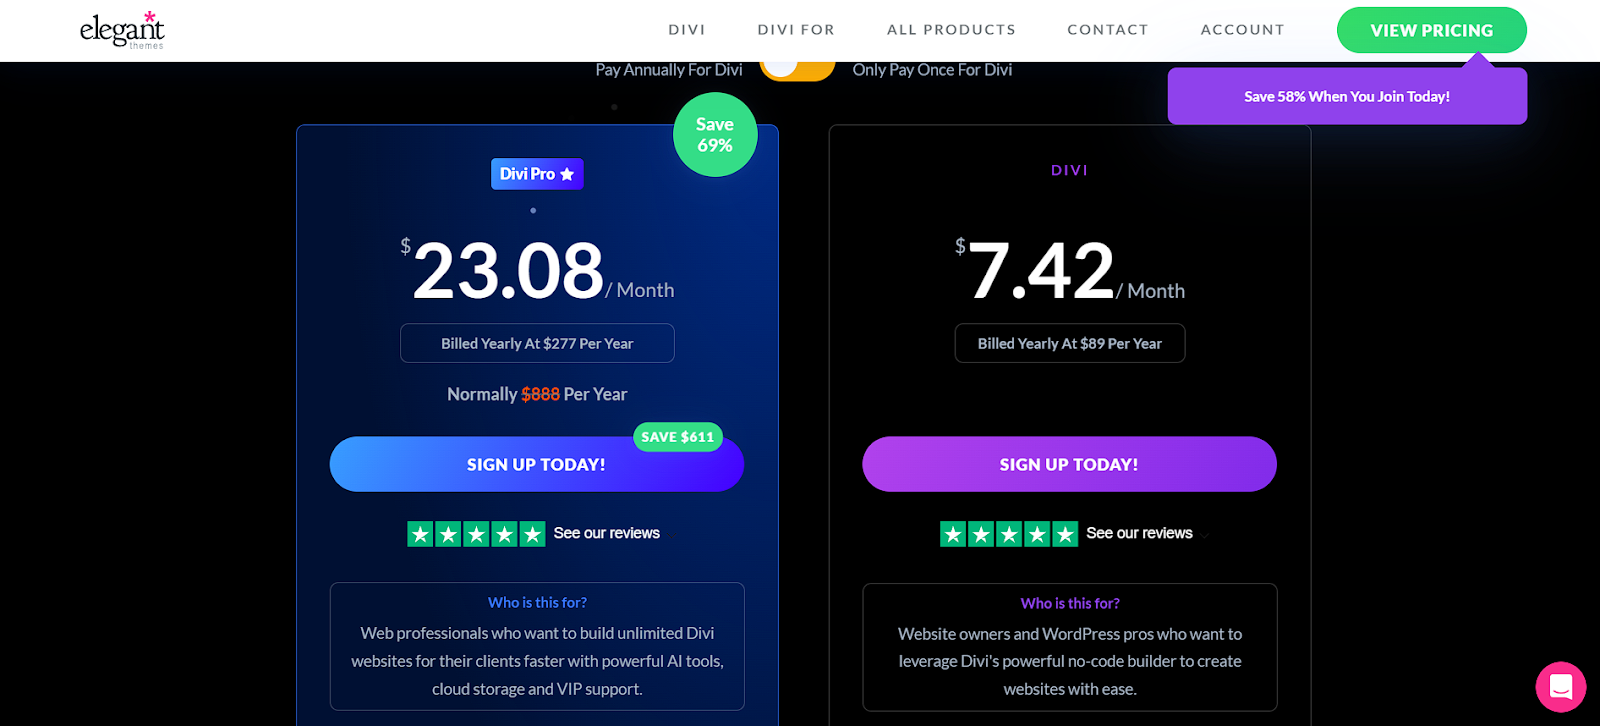Click the Save 58% When You Join banner
Viewport: 1600px width, 726px height.
point(1347,96)
